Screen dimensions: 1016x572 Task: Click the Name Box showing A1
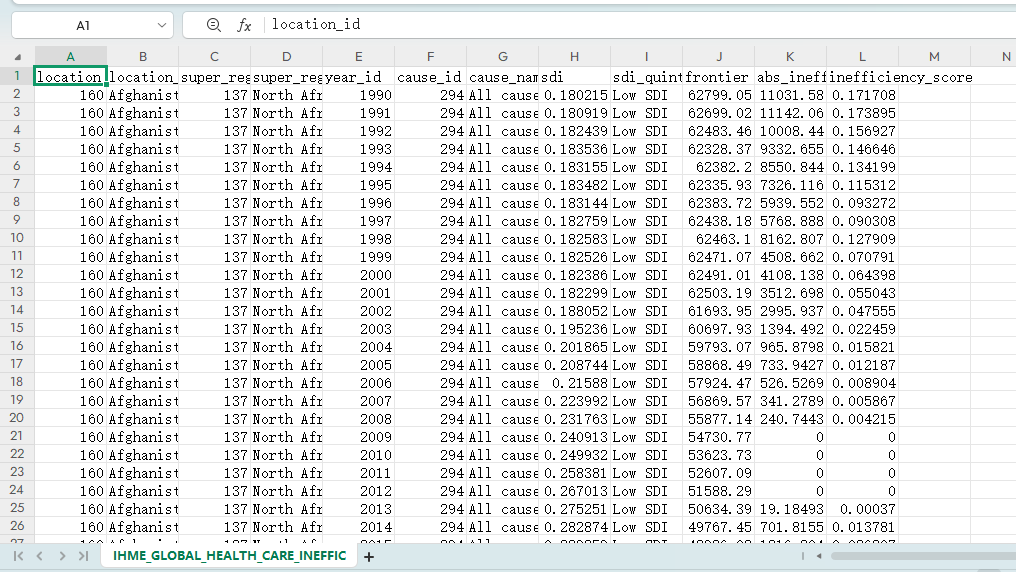(83, 25)
